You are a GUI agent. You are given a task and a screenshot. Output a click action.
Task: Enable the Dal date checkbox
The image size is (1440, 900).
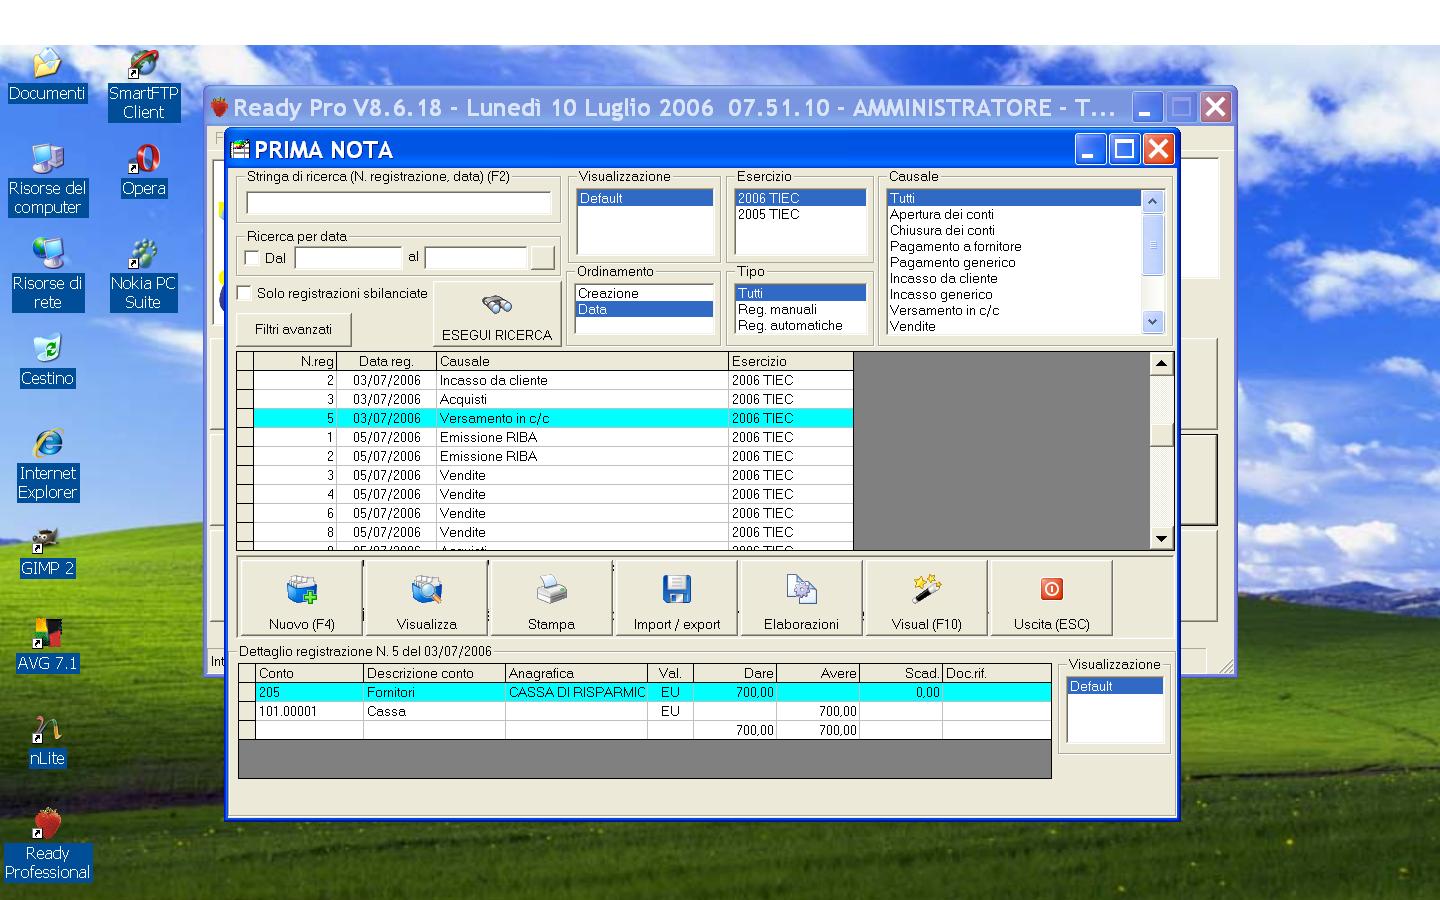point(252,258)
